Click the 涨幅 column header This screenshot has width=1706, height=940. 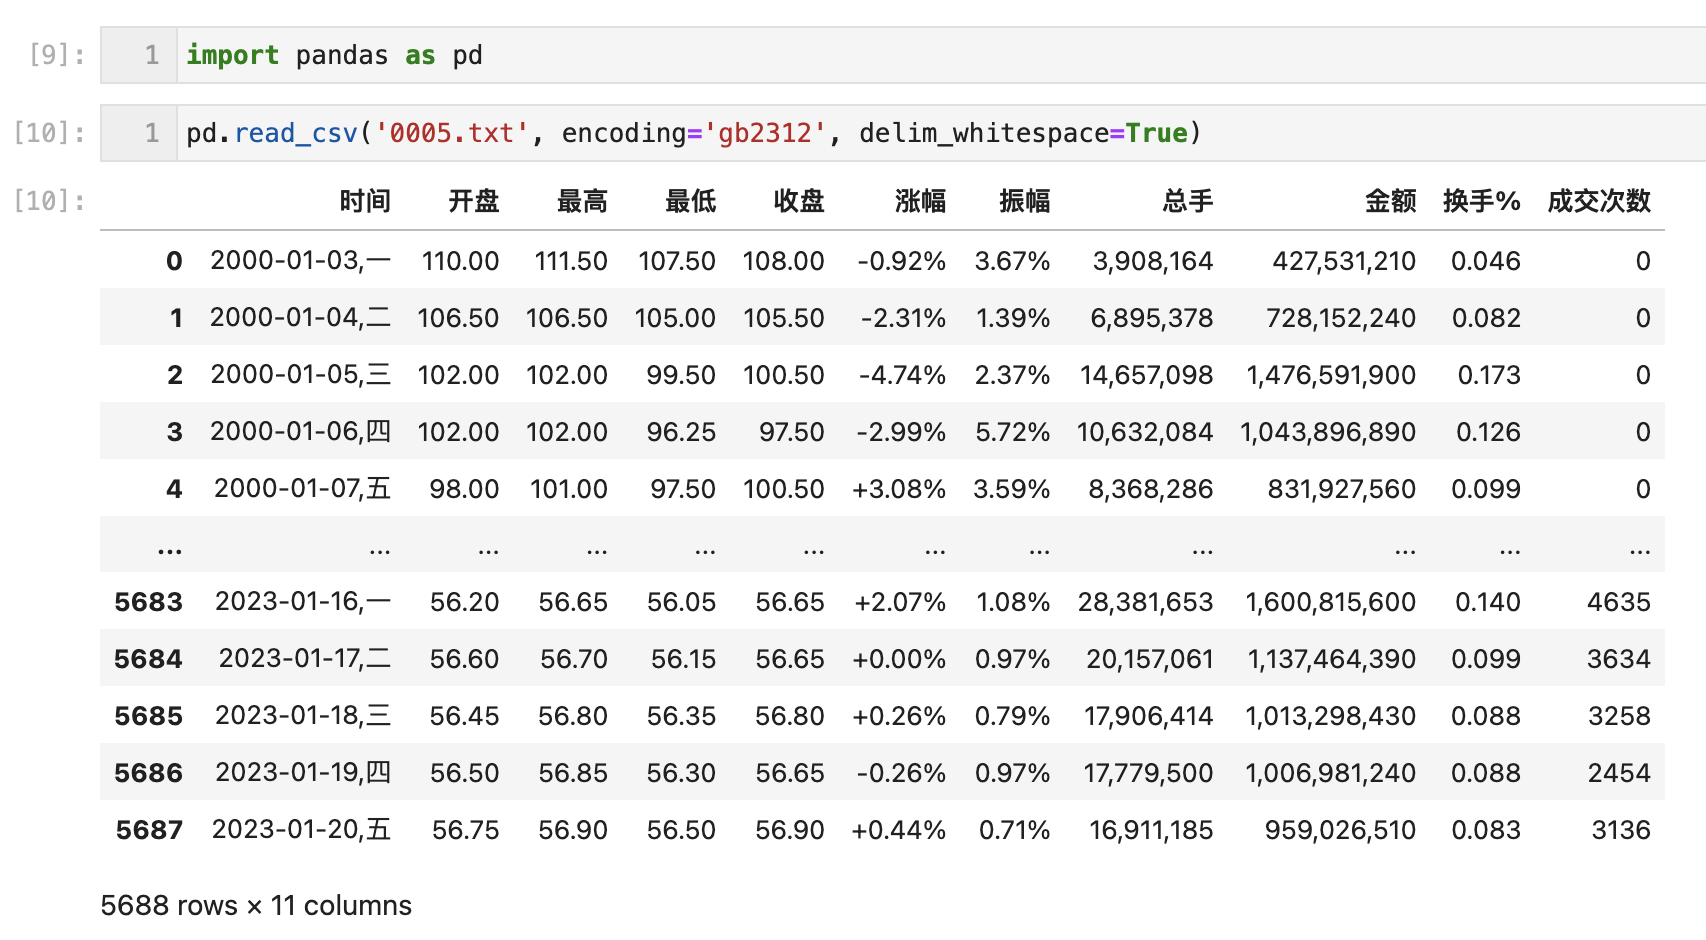point(922,201)
